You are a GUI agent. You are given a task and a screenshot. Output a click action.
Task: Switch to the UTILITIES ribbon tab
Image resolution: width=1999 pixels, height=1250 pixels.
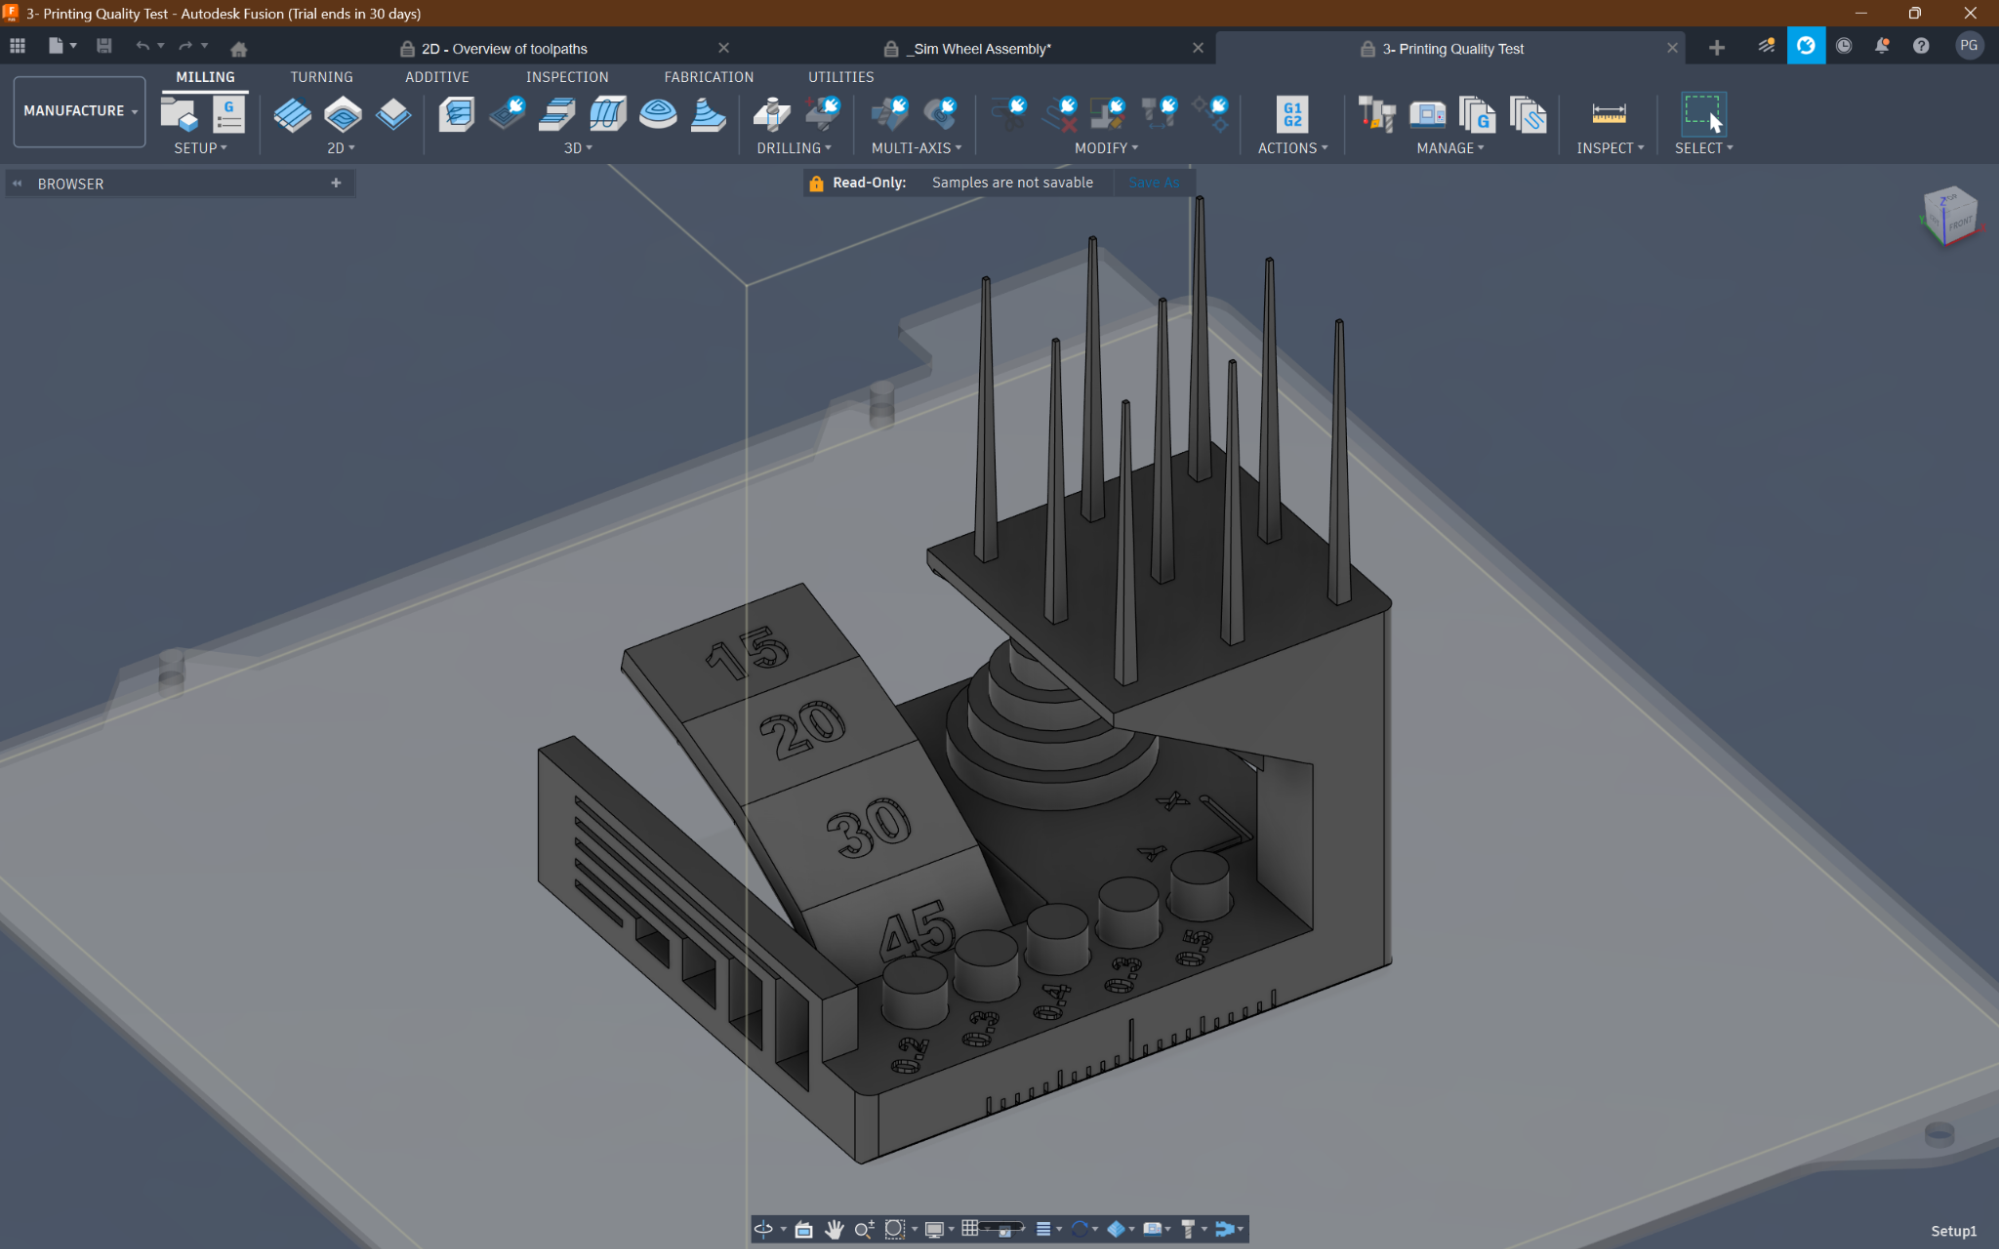pos(841,77)
